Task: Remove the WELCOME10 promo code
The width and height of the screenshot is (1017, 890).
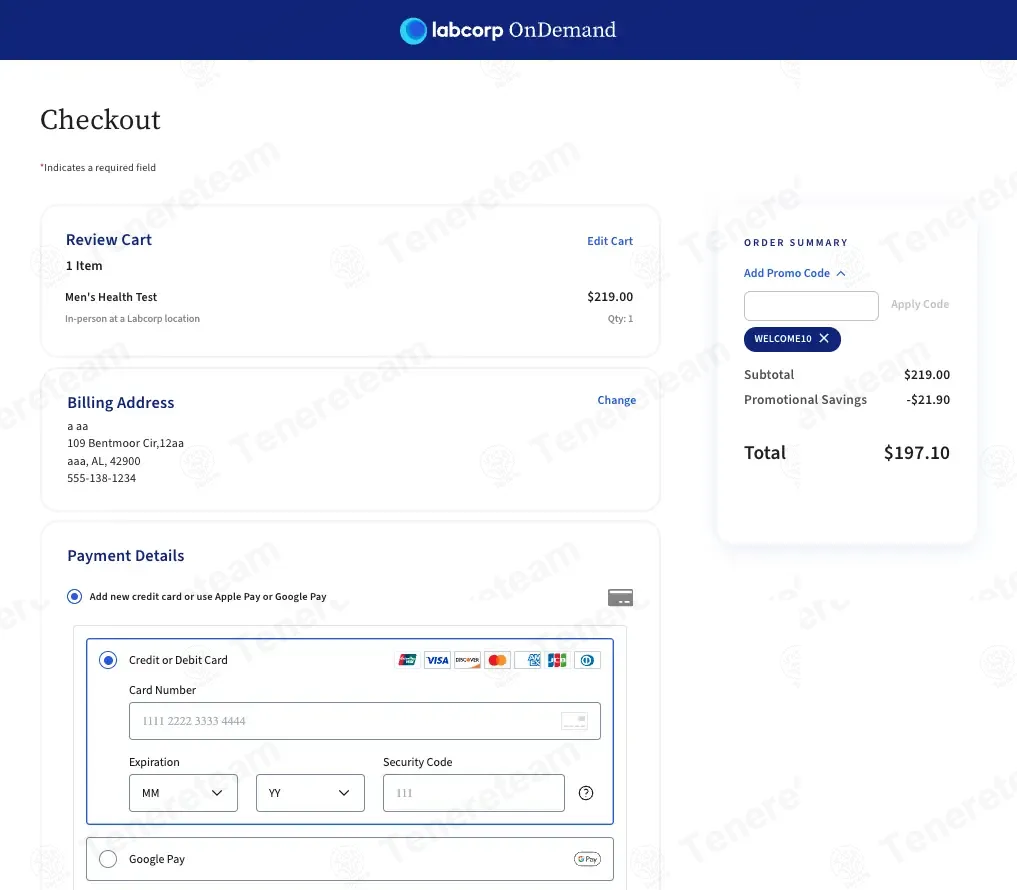Action: pyautogui.click(x=824, y=339)
